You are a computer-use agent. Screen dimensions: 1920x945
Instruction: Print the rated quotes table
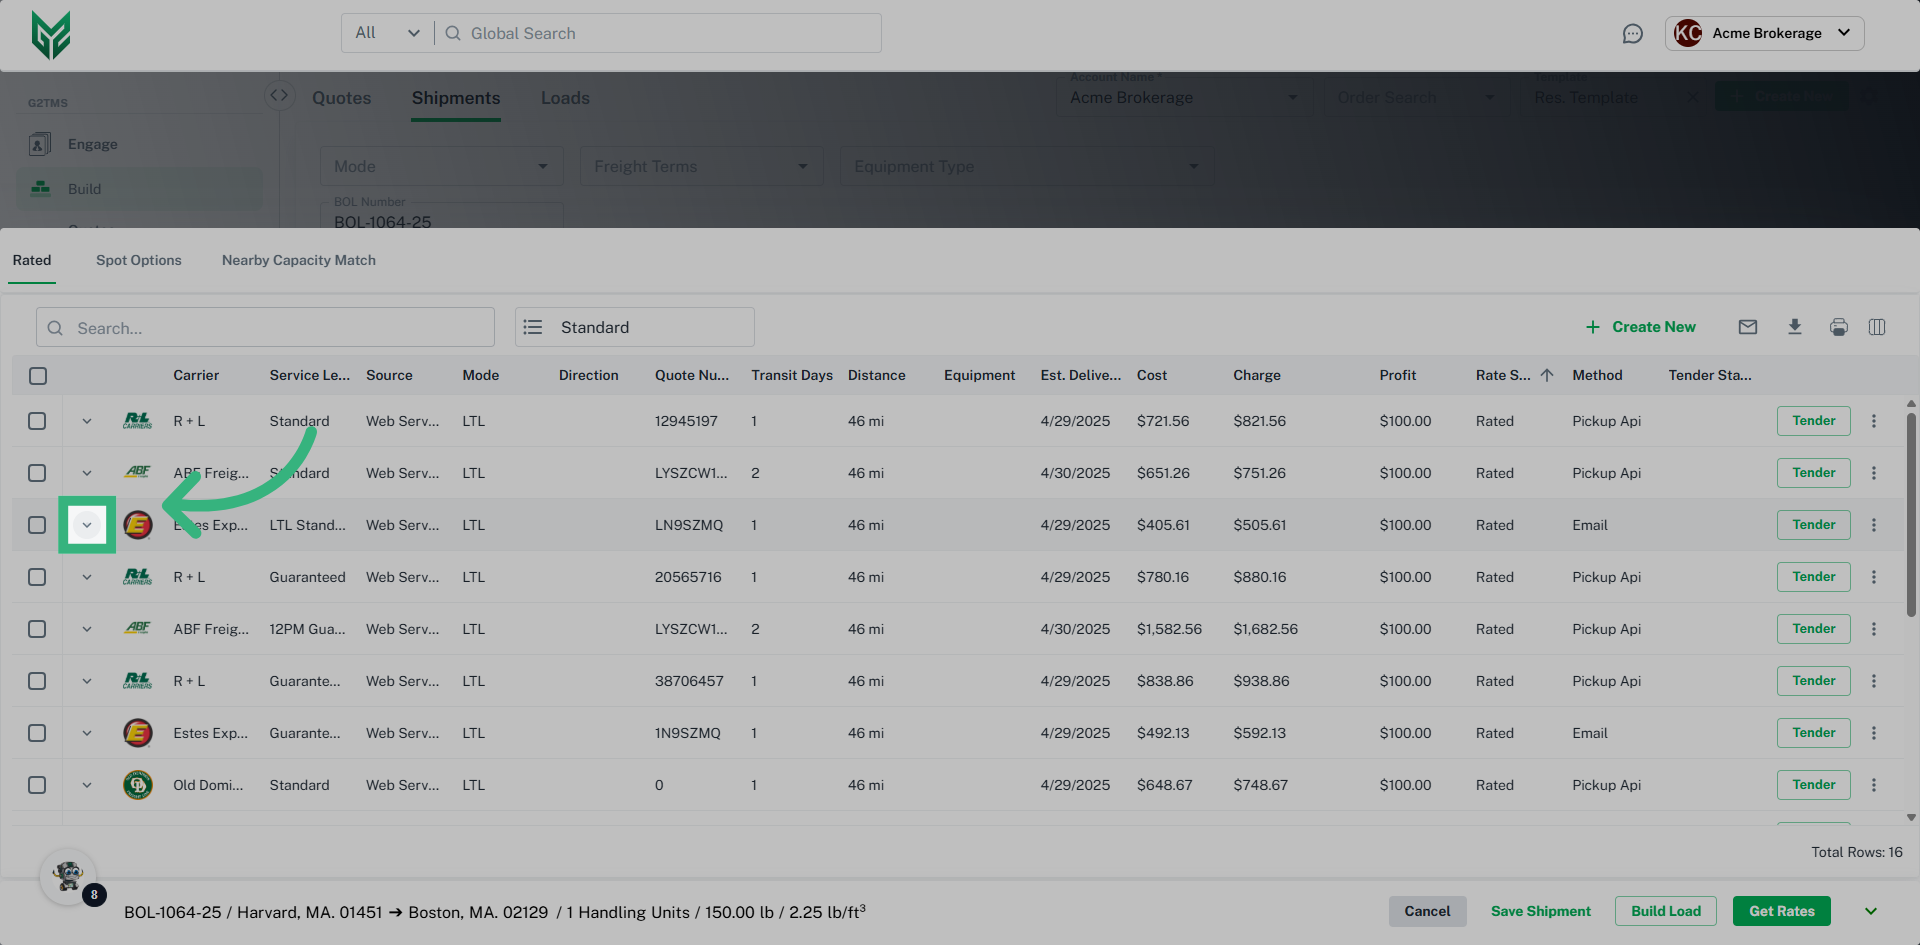(1838, 327)
